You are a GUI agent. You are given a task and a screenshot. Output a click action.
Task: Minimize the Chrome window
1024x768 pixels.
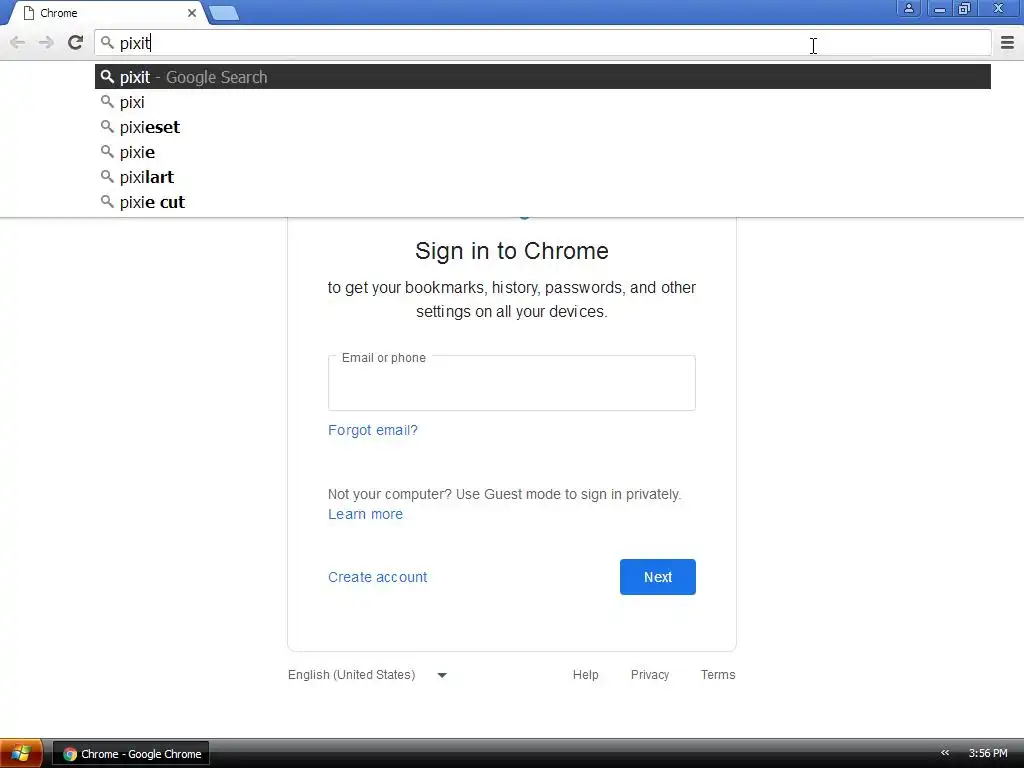pos(940,8)
